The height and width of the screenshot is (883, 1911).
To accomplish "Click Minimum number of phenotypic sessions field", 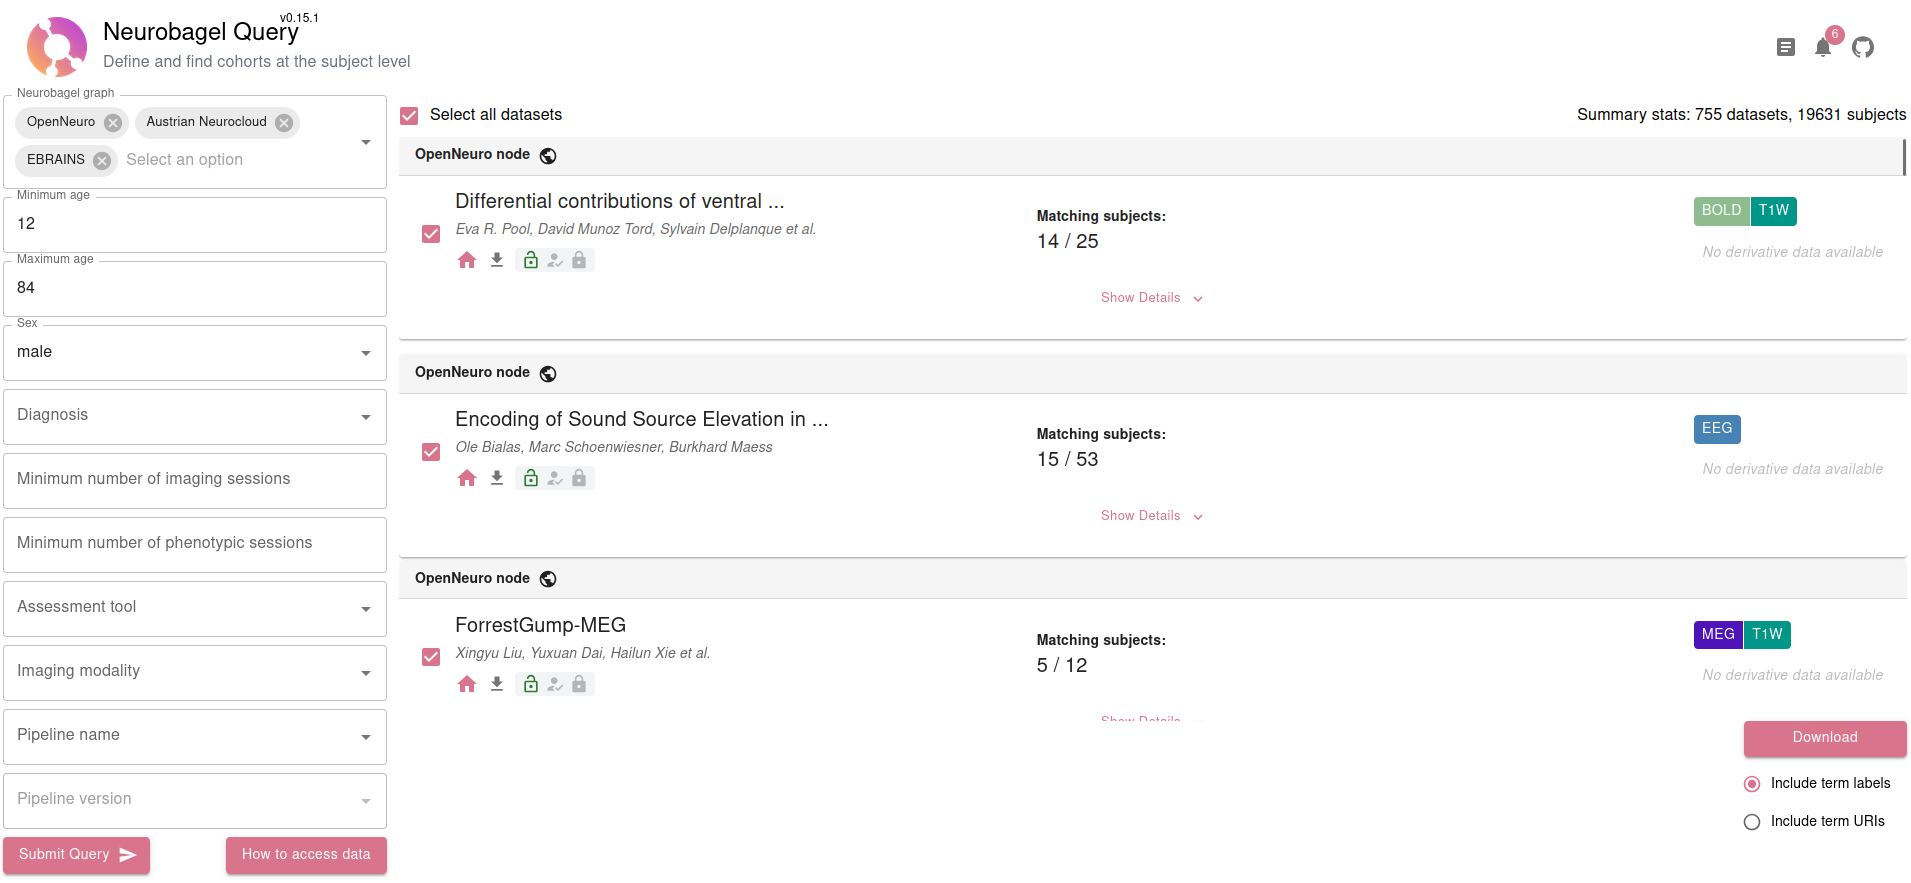I will pos(195,545).
